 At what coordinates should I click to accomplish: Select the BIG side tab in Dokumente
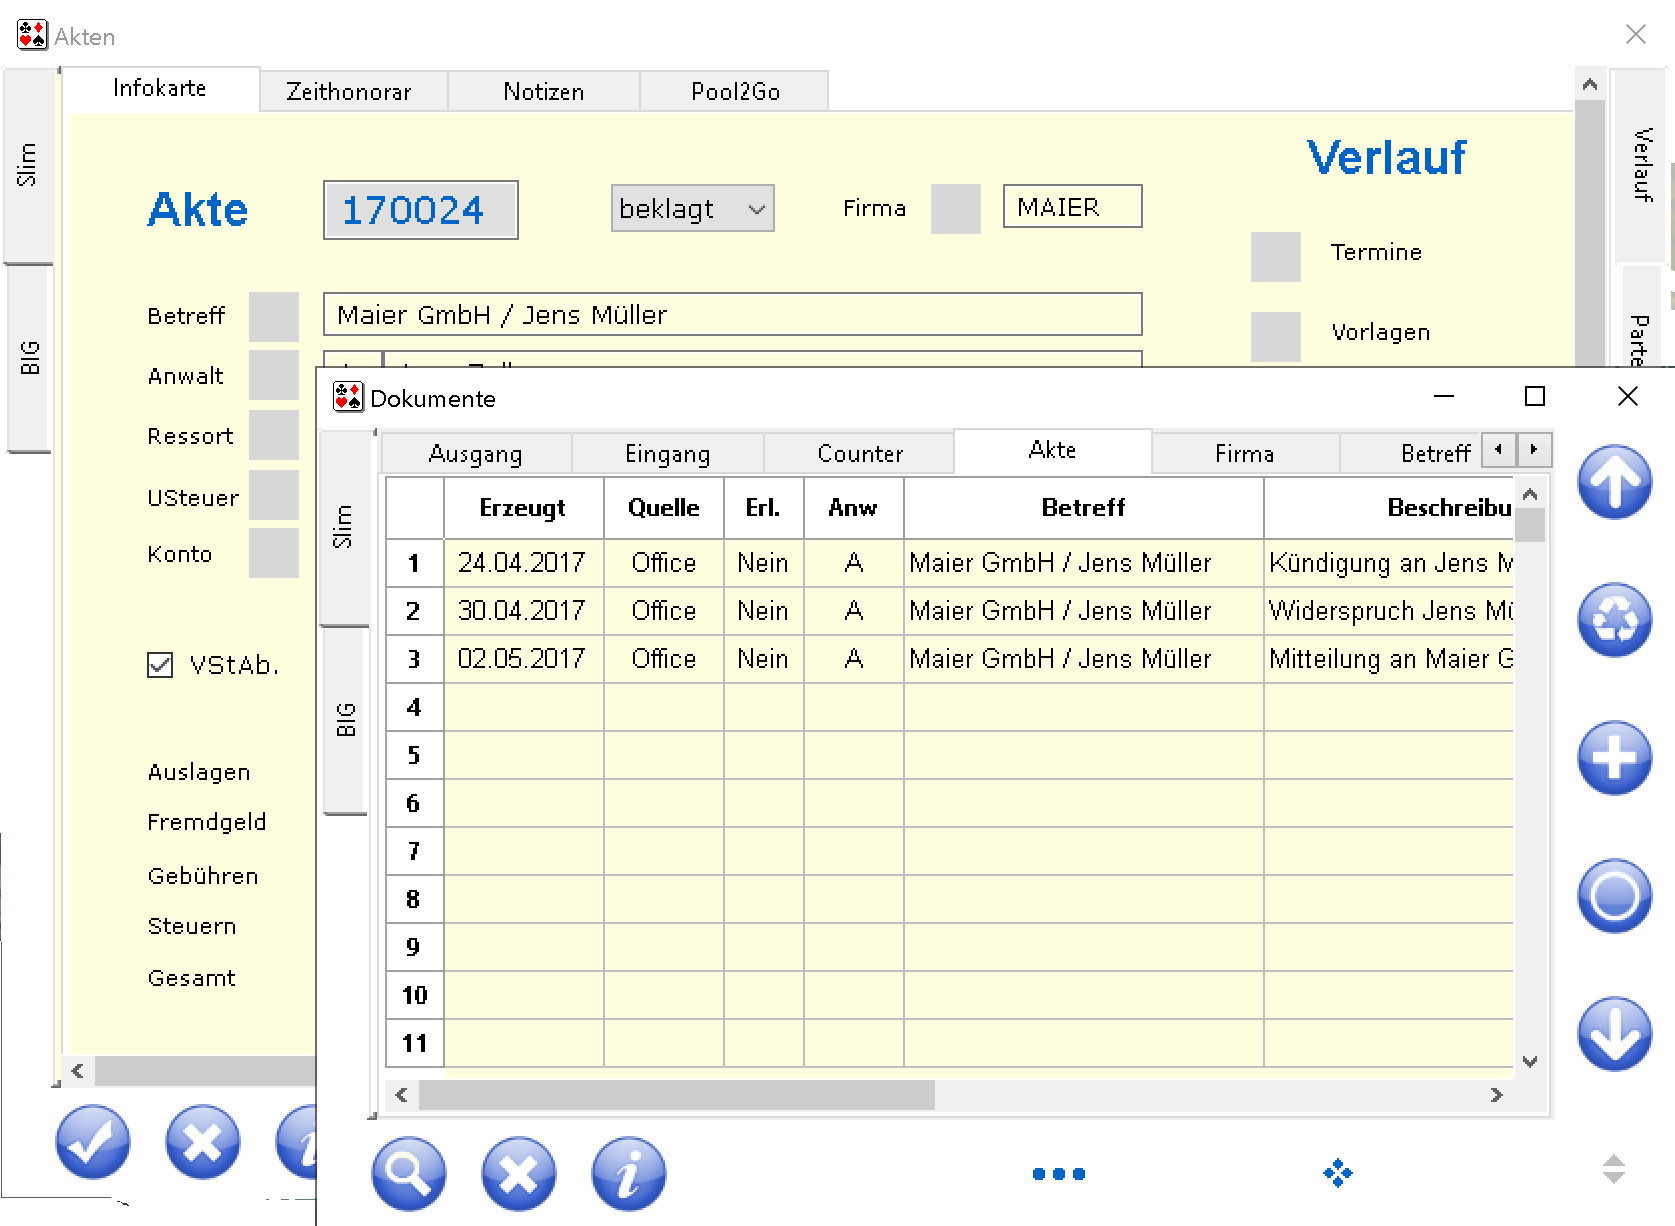click(x=346, y=720)
